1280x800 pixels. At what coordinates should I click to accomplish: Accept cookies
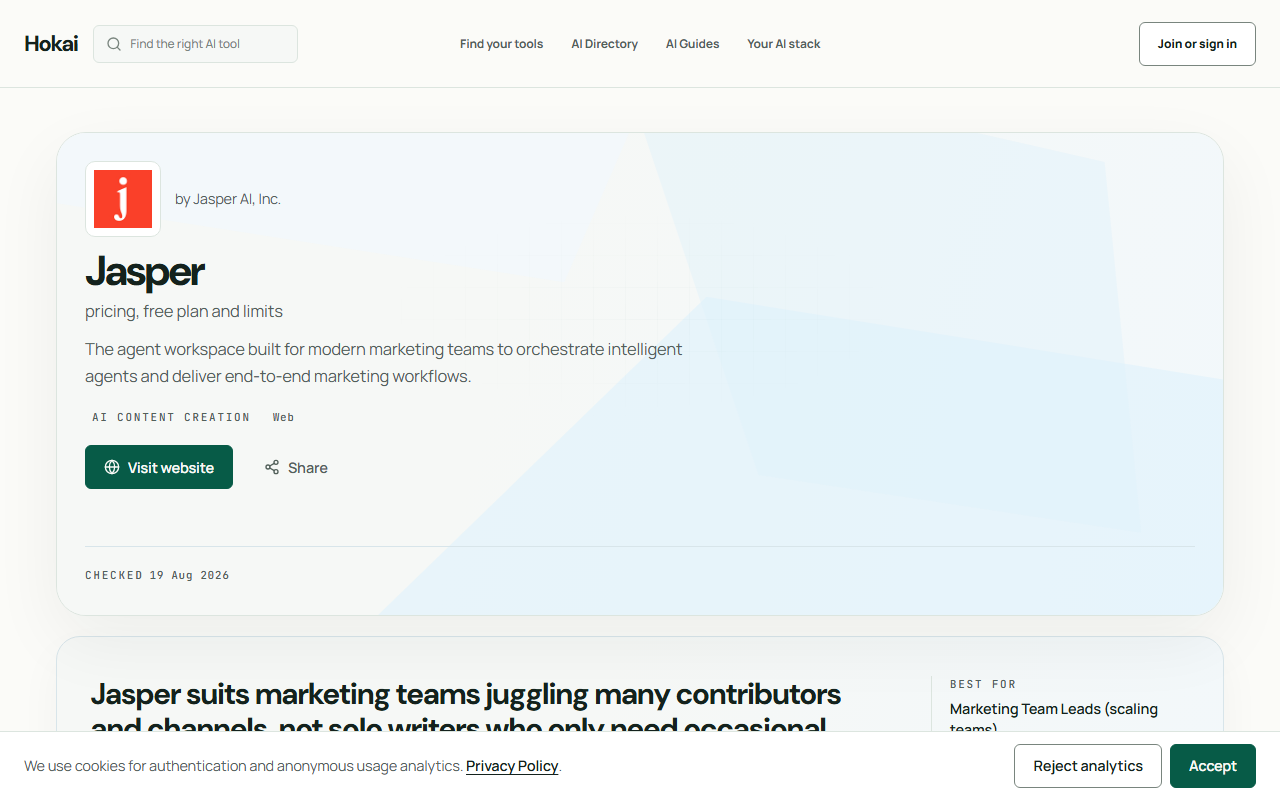[x=1213, y=766]
